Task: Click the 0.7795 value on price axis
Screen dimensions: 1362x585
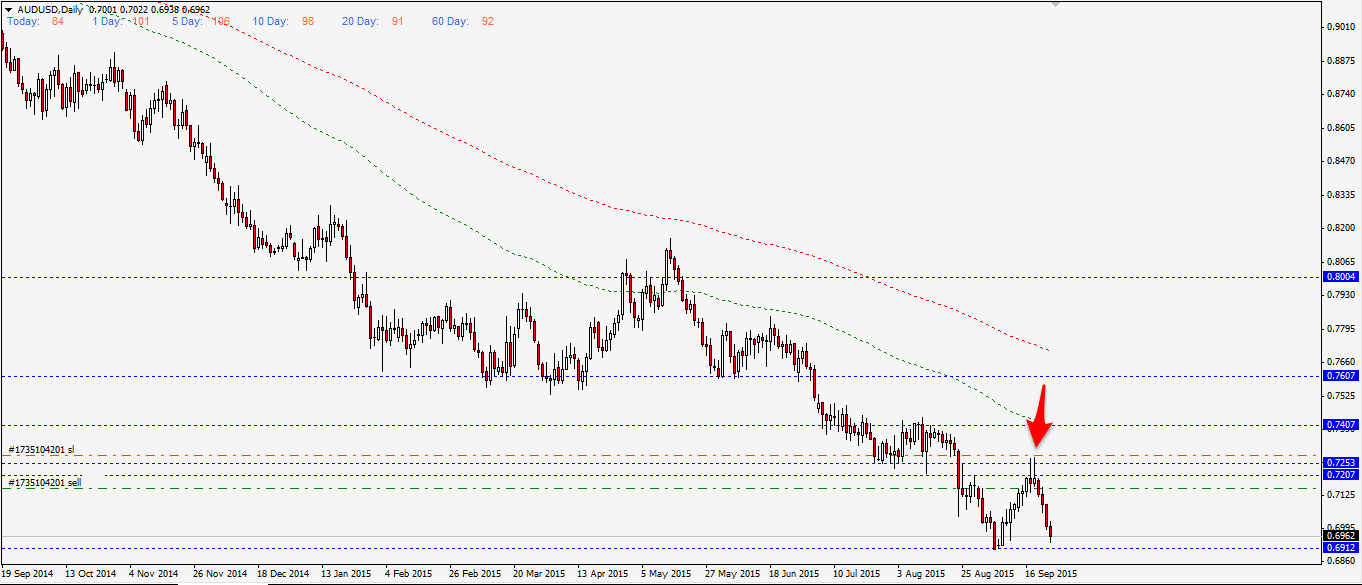Action: pyautogui.click(x=1342, y=328)
